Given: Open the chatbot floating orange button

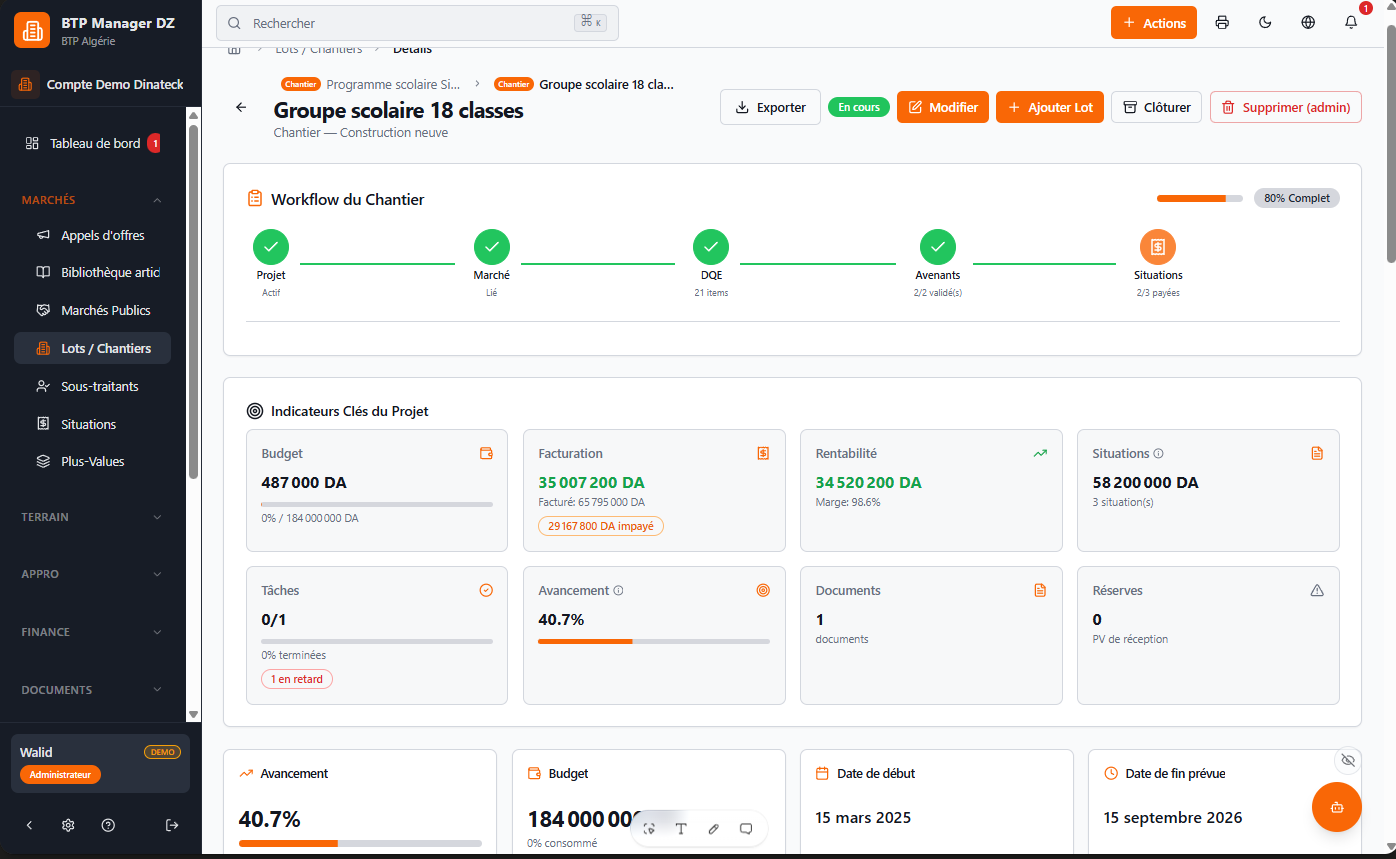Looking at the screenshot, I should click(1337, 807).
